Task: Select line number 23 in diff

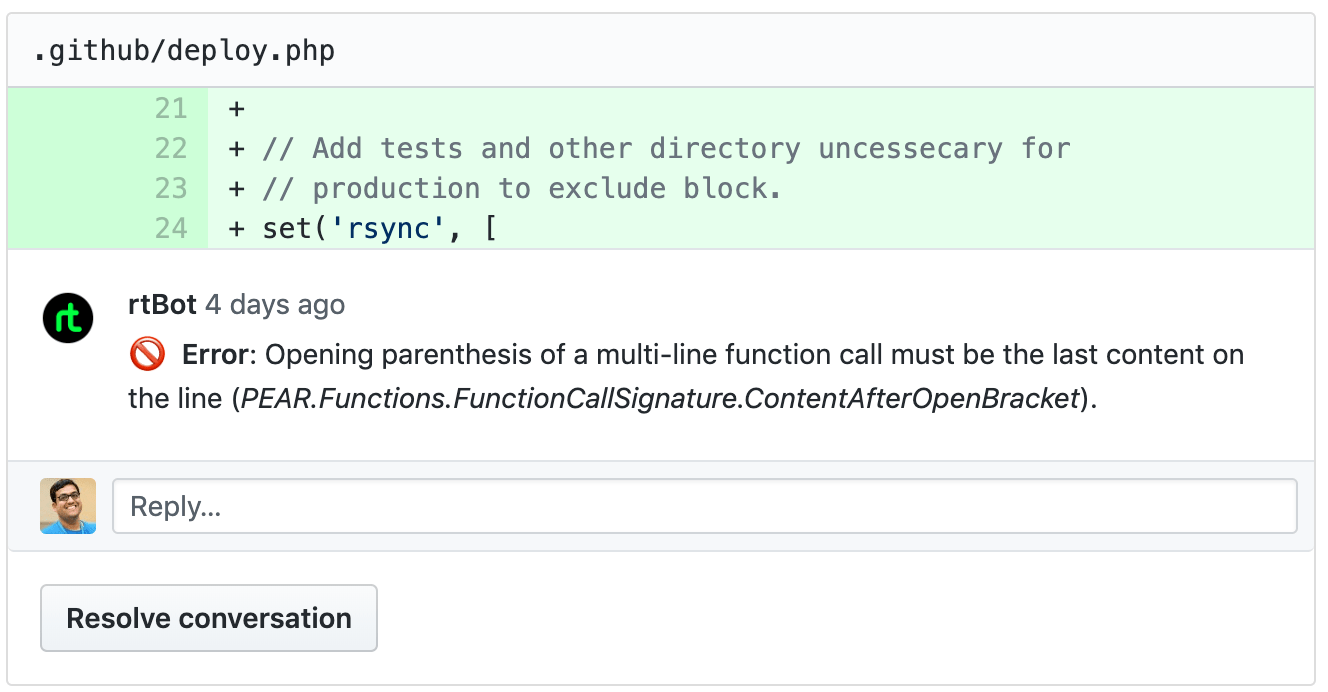Action: [x=171, y=188]
